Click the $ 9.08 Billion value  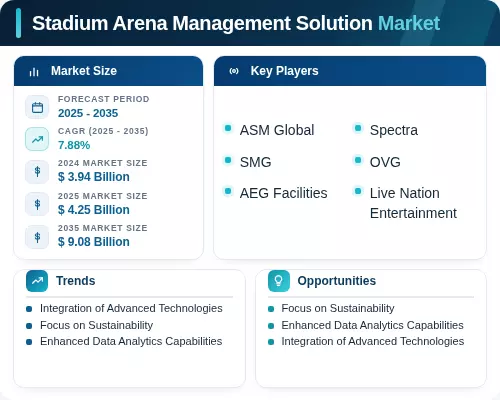pos(94,242)
